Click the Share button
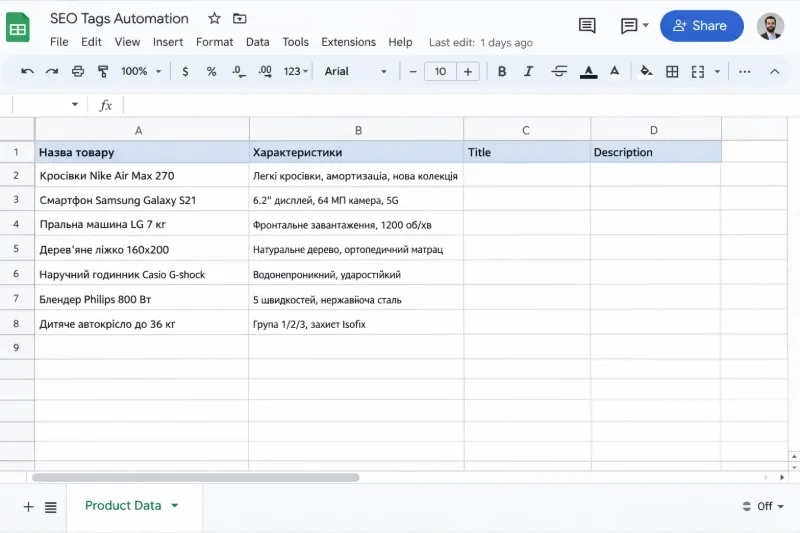Screen dimensions: 800x533 pyautogui.click(x=701, y=26)
